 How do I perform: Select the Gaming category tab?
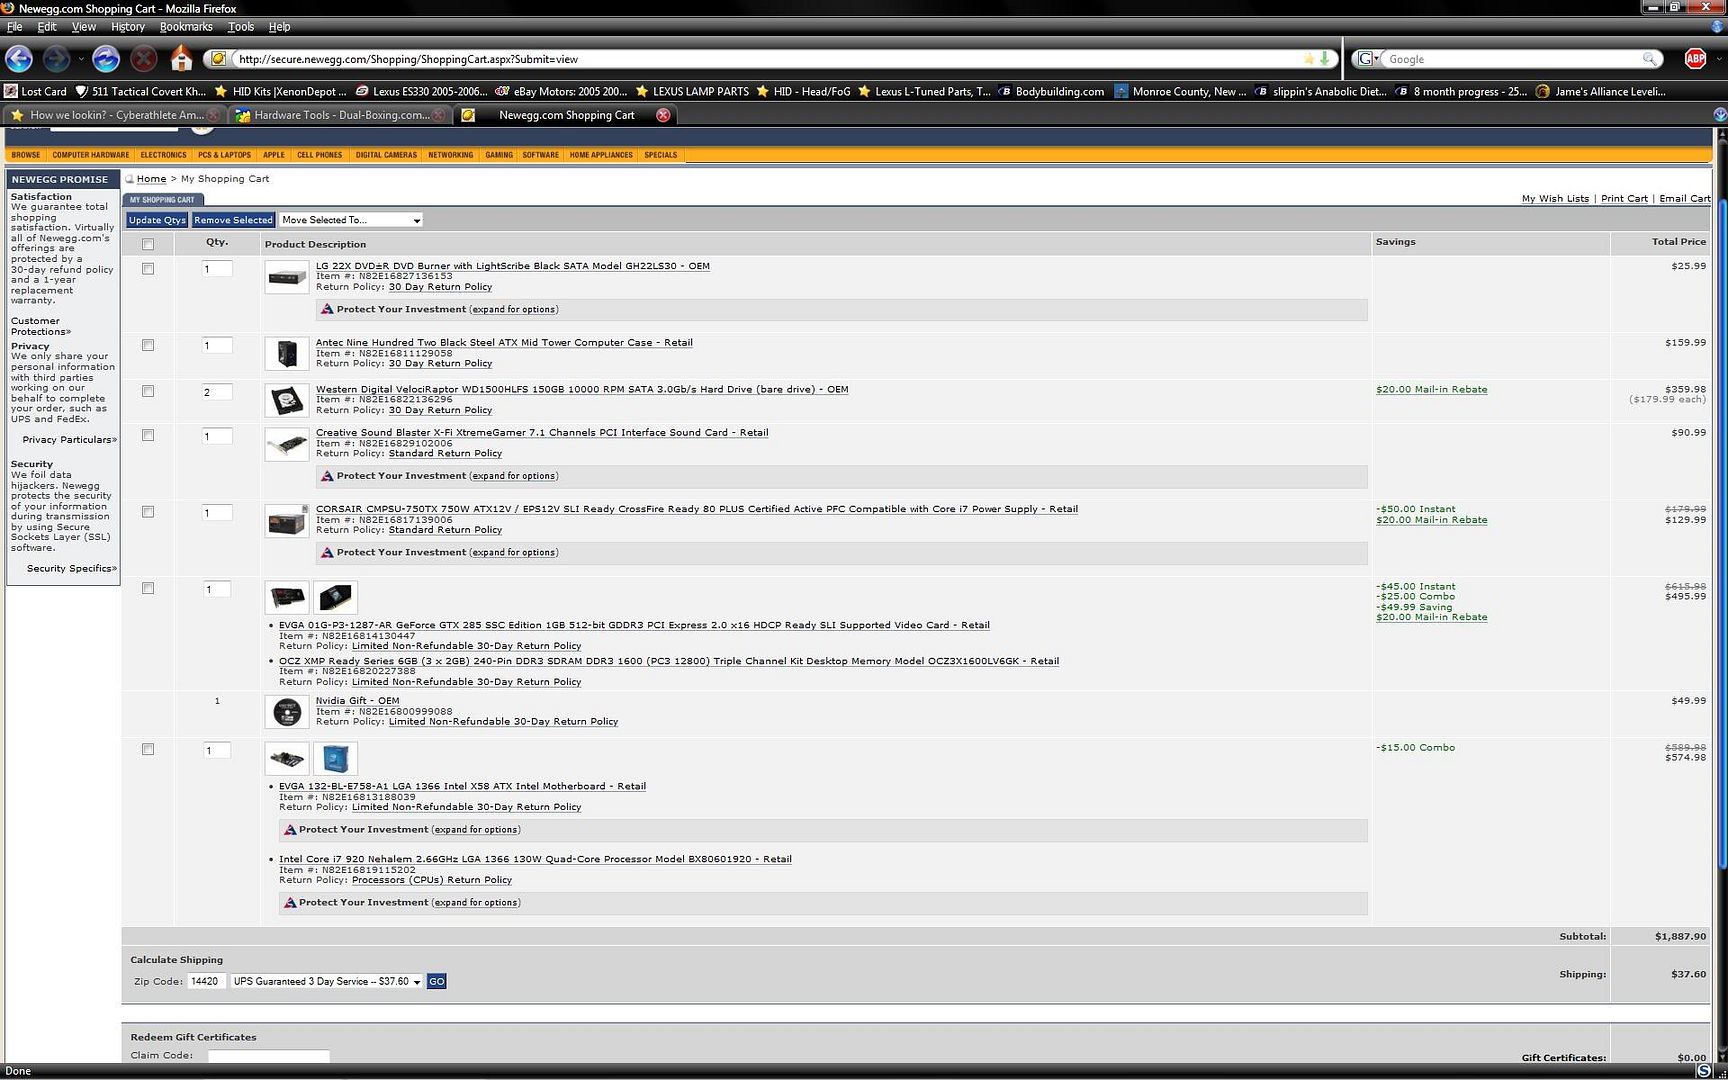tap(499, 155)
